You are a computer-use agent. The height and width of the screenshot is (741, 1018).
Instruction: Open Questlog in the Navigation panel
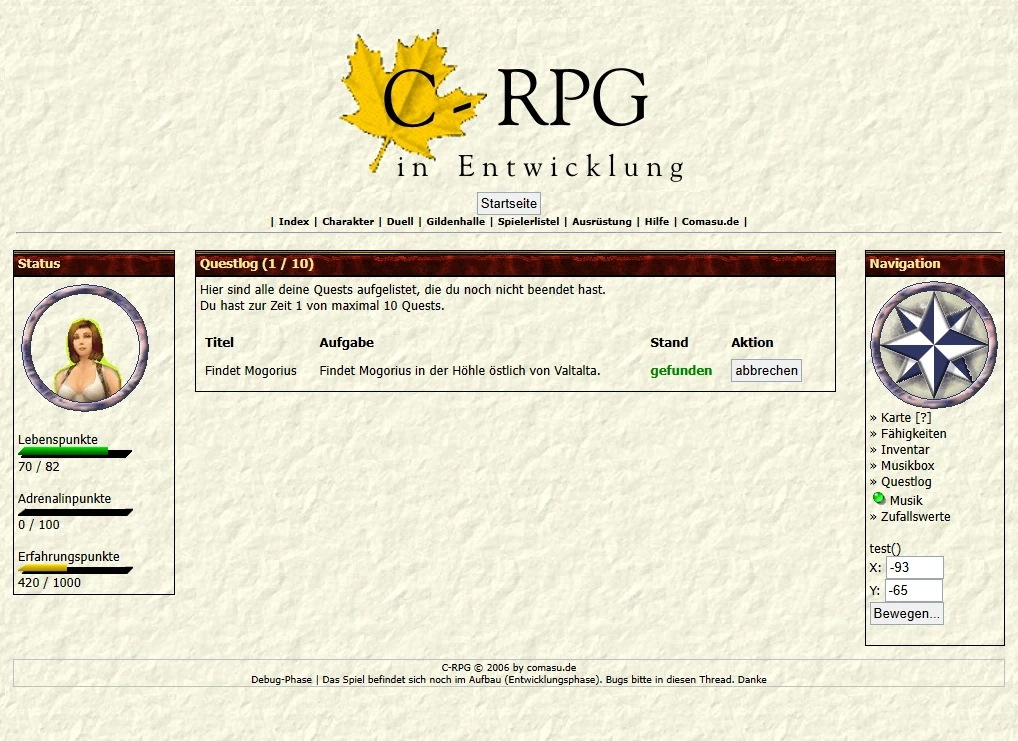point(906,482)
